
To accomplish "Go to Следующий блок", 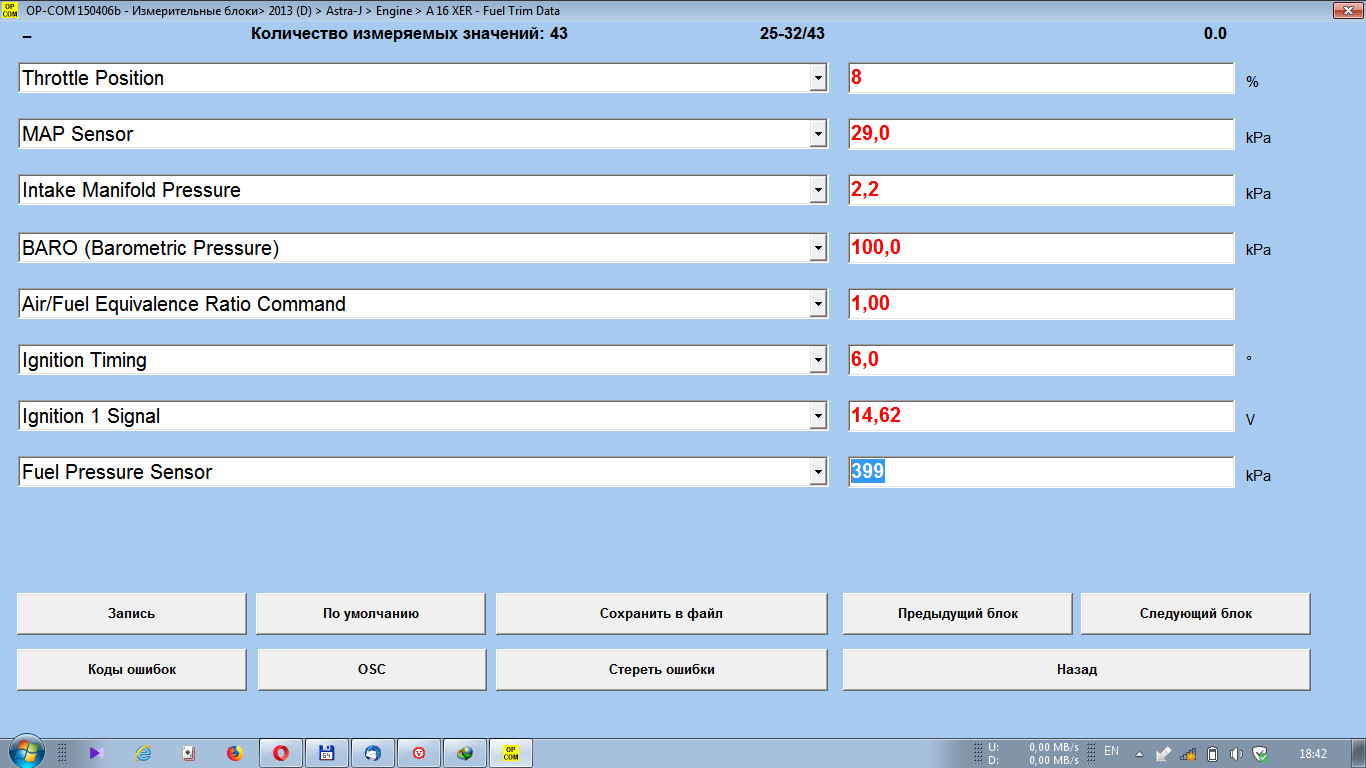I will (x=1196, y=613).
